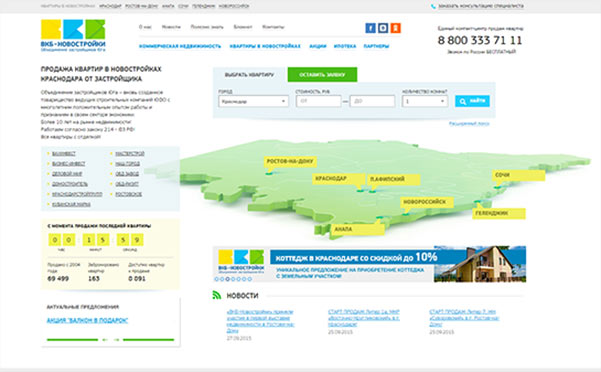Open the О нас page link
The height and width of the screenshot is (372, 601).
(145, 27)
